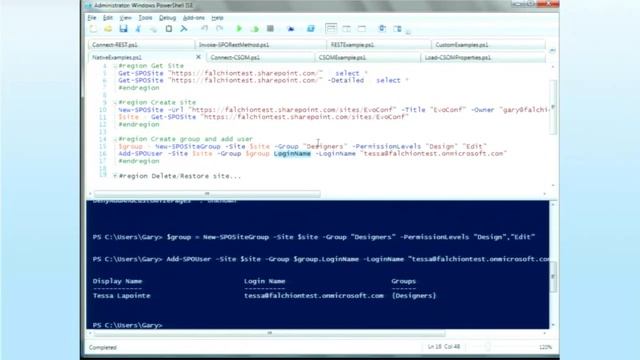Open the Add-ons menu

(193, 18)
